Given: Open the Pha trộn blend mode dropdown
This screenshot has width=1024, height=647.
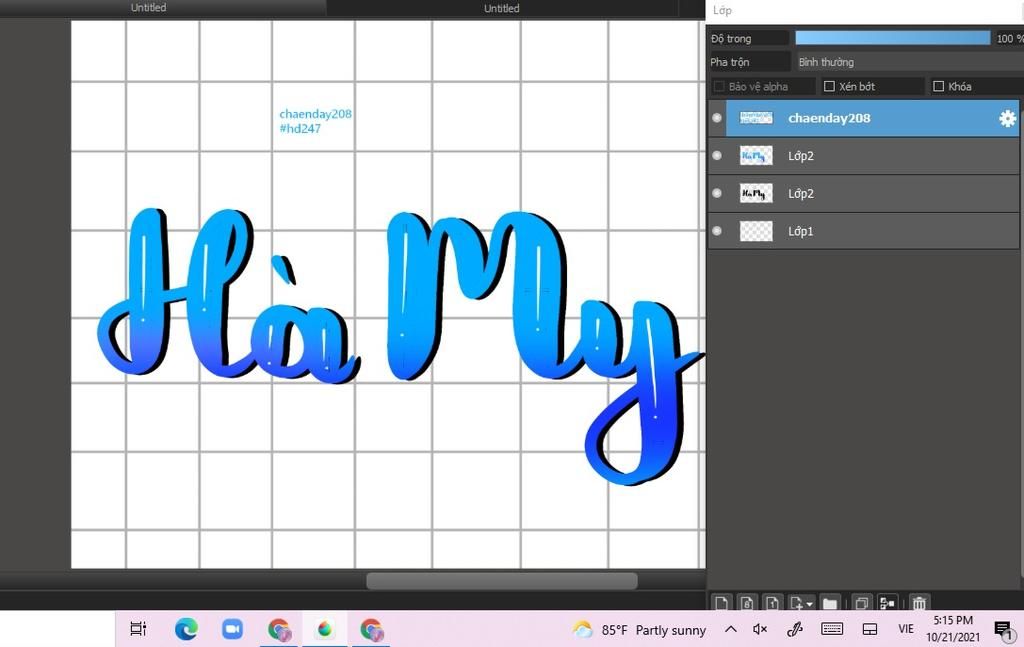Looking at the screenshot, I should point(908,62).
